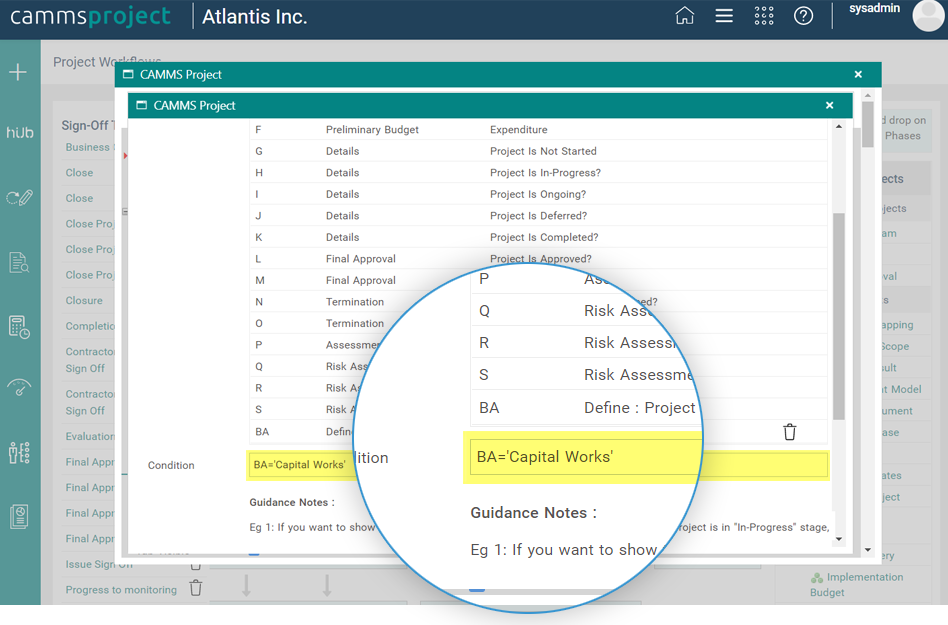Select row G Project Is Not Started
948x625 pixels.
click(x=538, y=151)
